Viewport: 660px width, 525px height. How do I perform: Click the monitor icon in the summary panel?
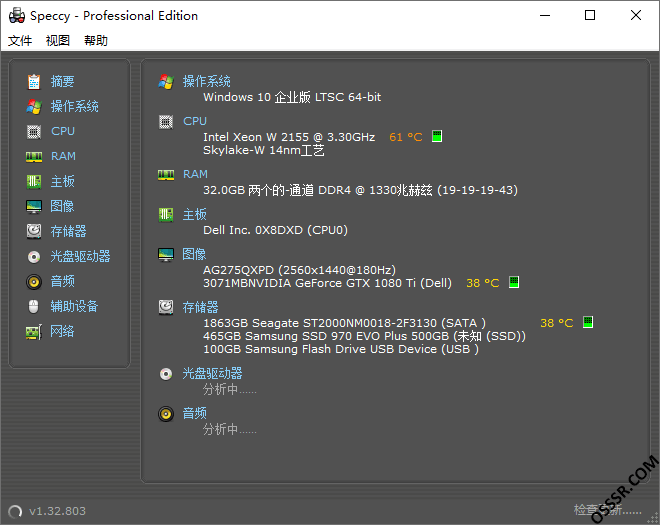(x=166, y=255)
